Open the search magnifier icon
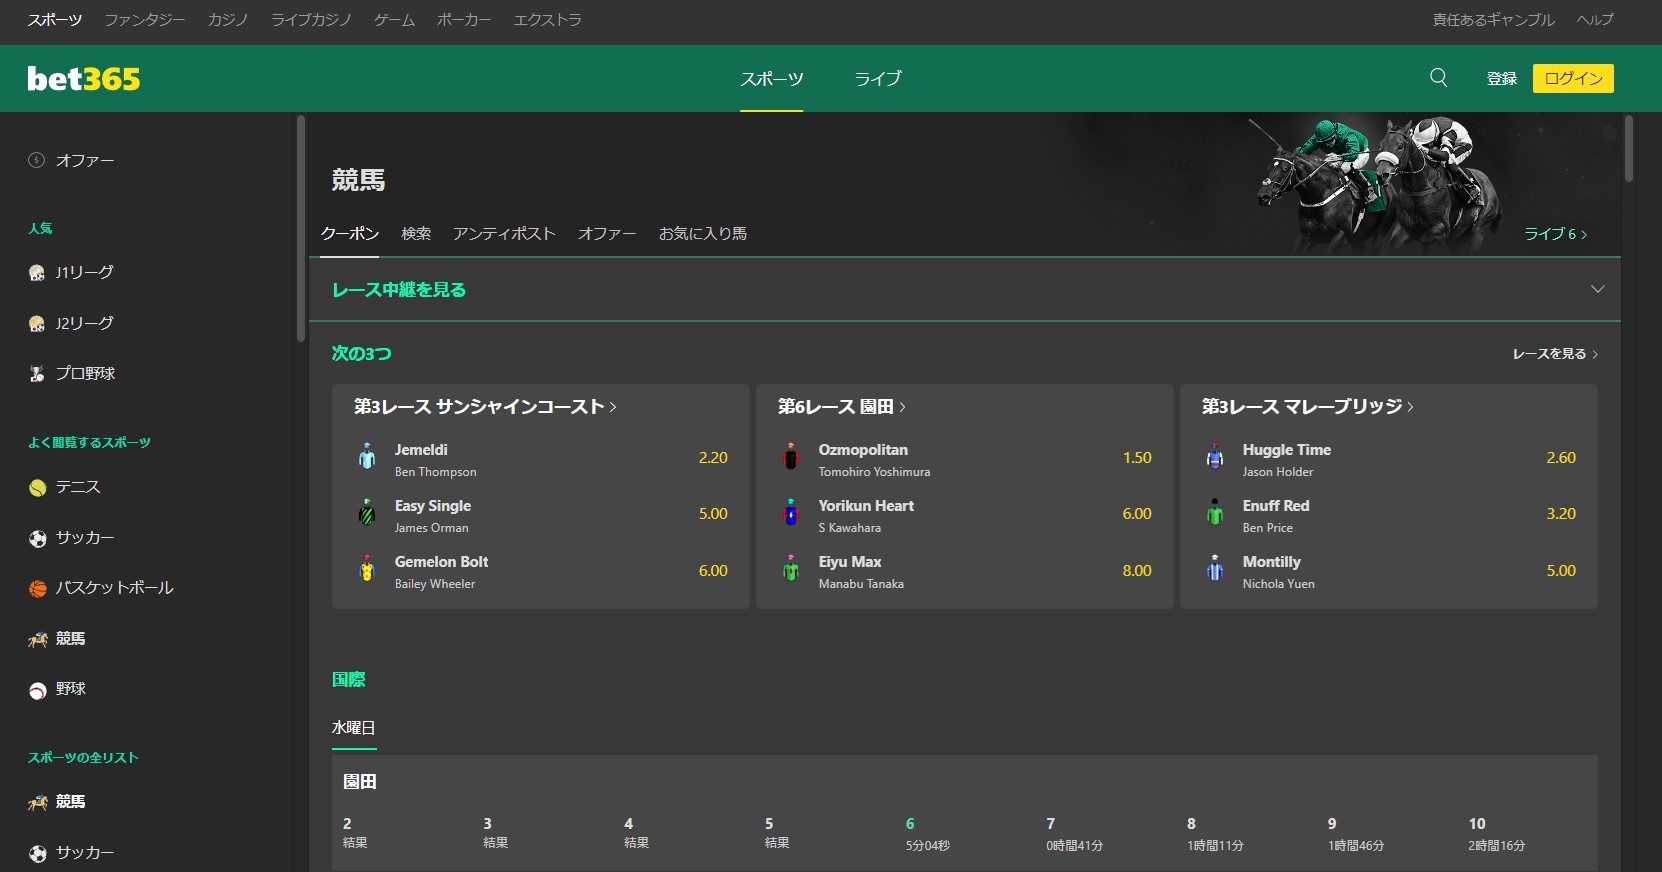Image resolution: width=1662 pixels, height=872 pixels. point(1438,78)
